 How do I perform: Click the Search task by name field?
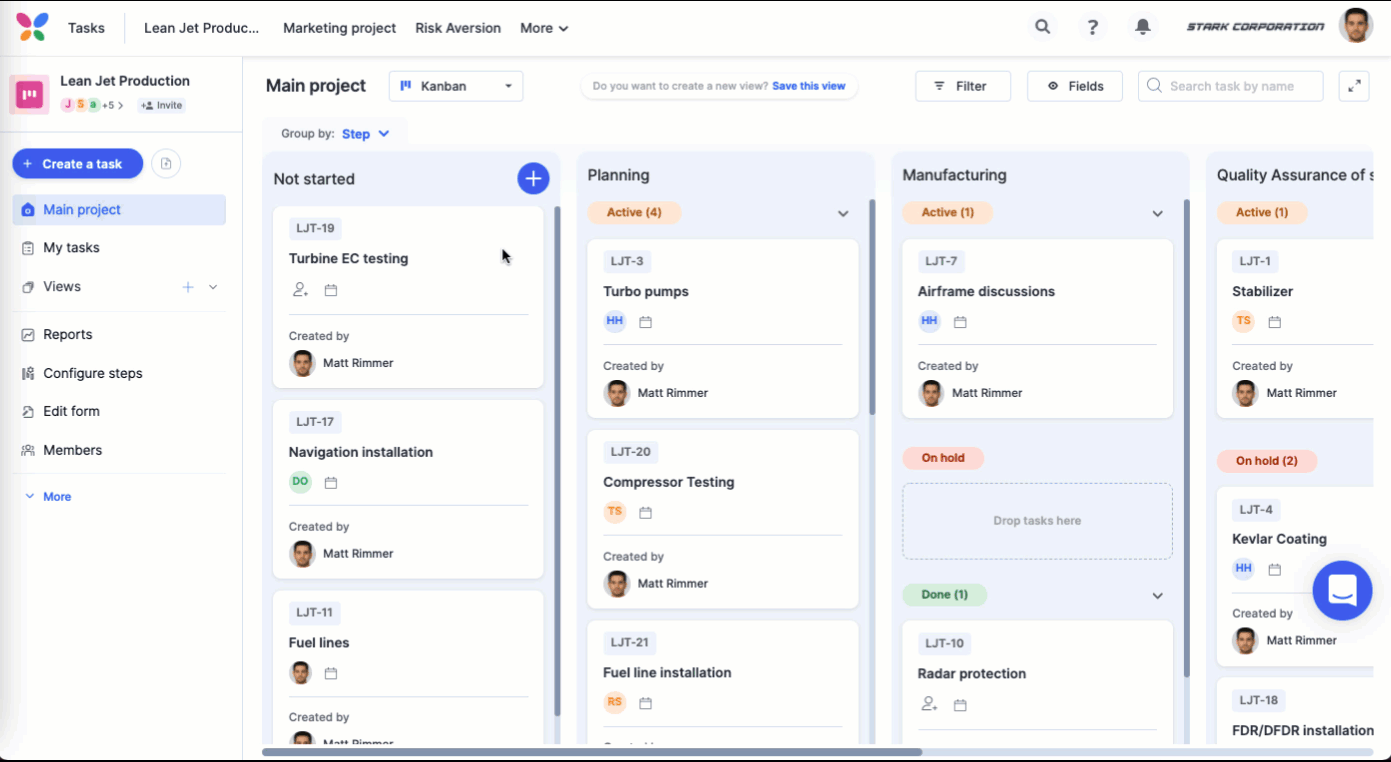coord(1231,86)
